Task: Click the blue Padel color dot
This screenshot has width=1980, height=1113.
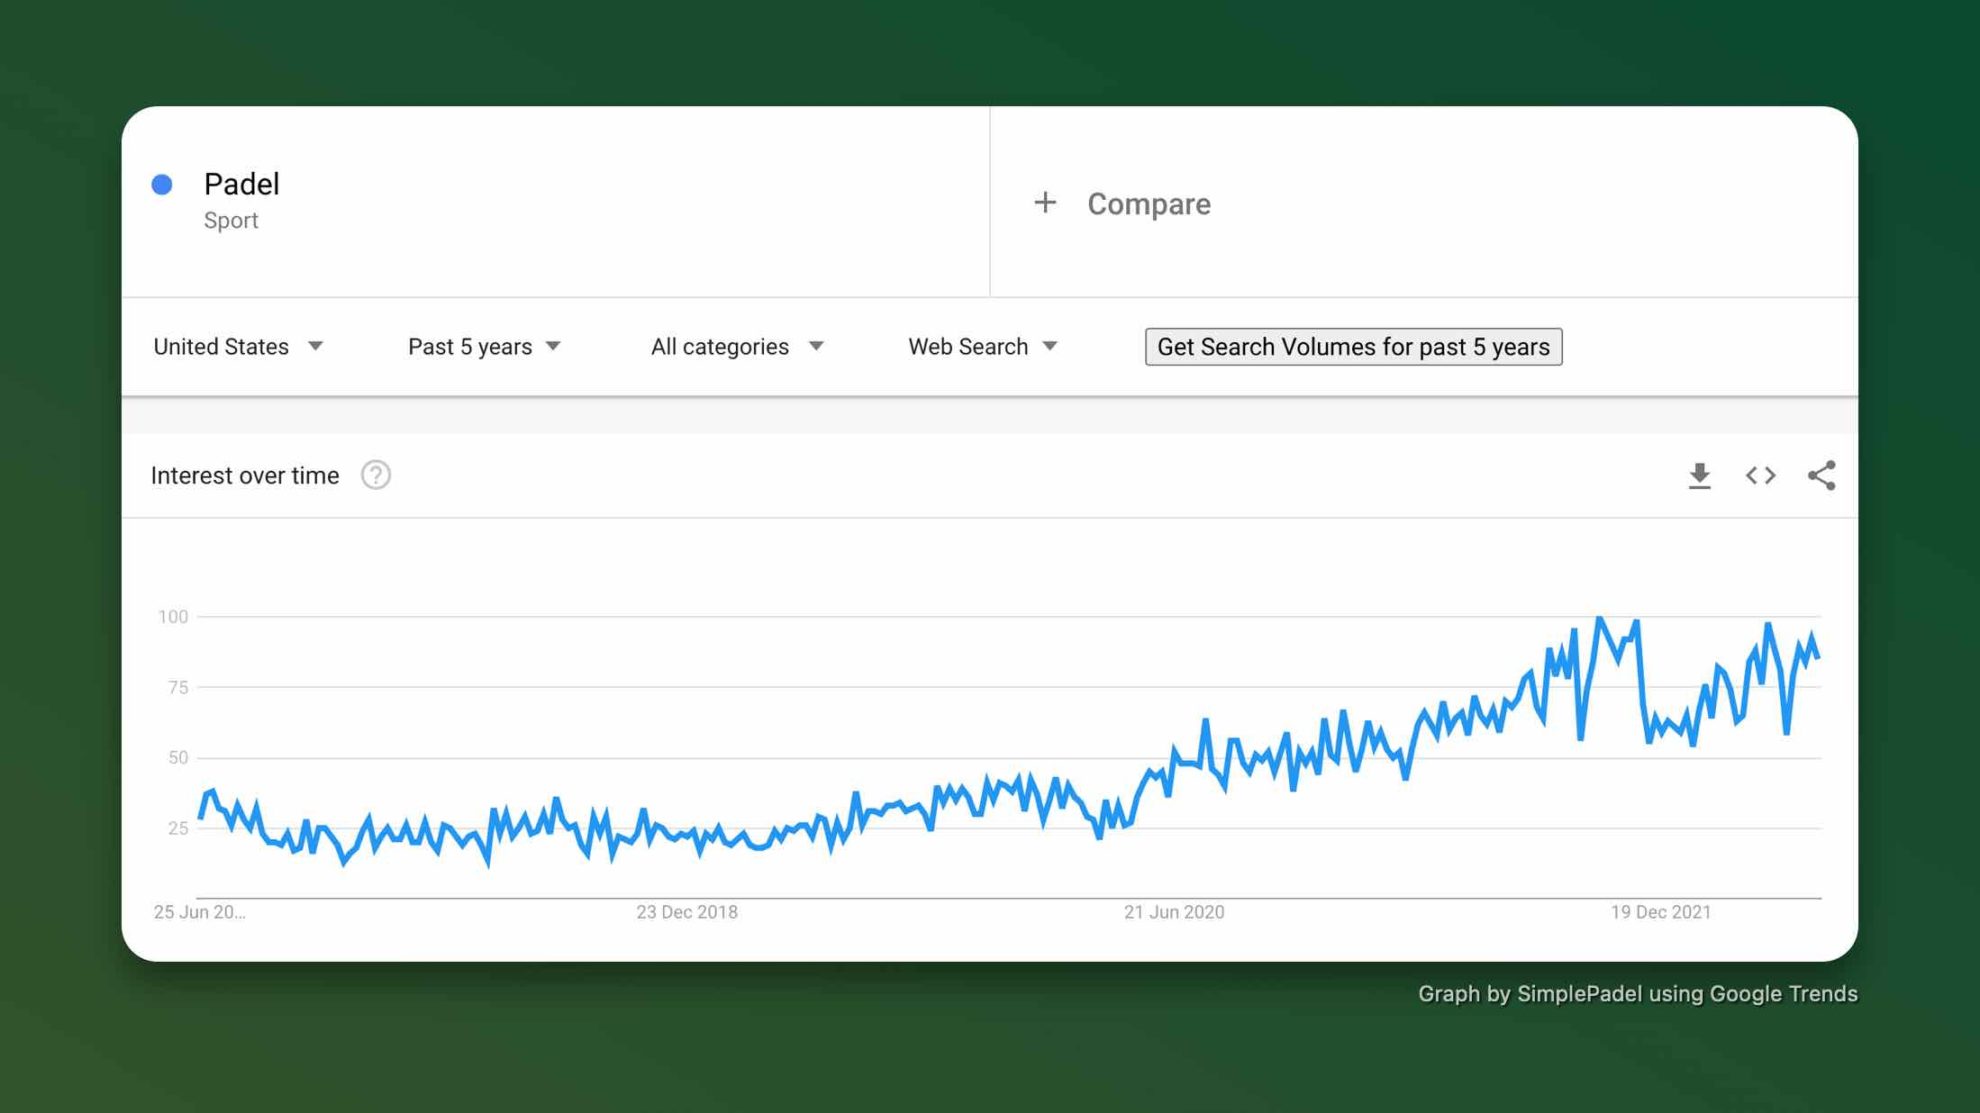Action: 162,184
